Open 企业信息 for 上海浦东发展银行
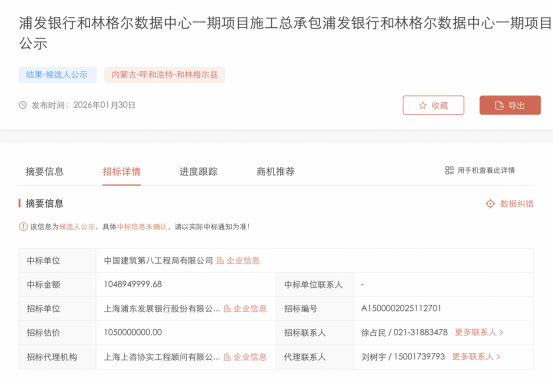Screen dimensions: 553x385 click(250, 308)
